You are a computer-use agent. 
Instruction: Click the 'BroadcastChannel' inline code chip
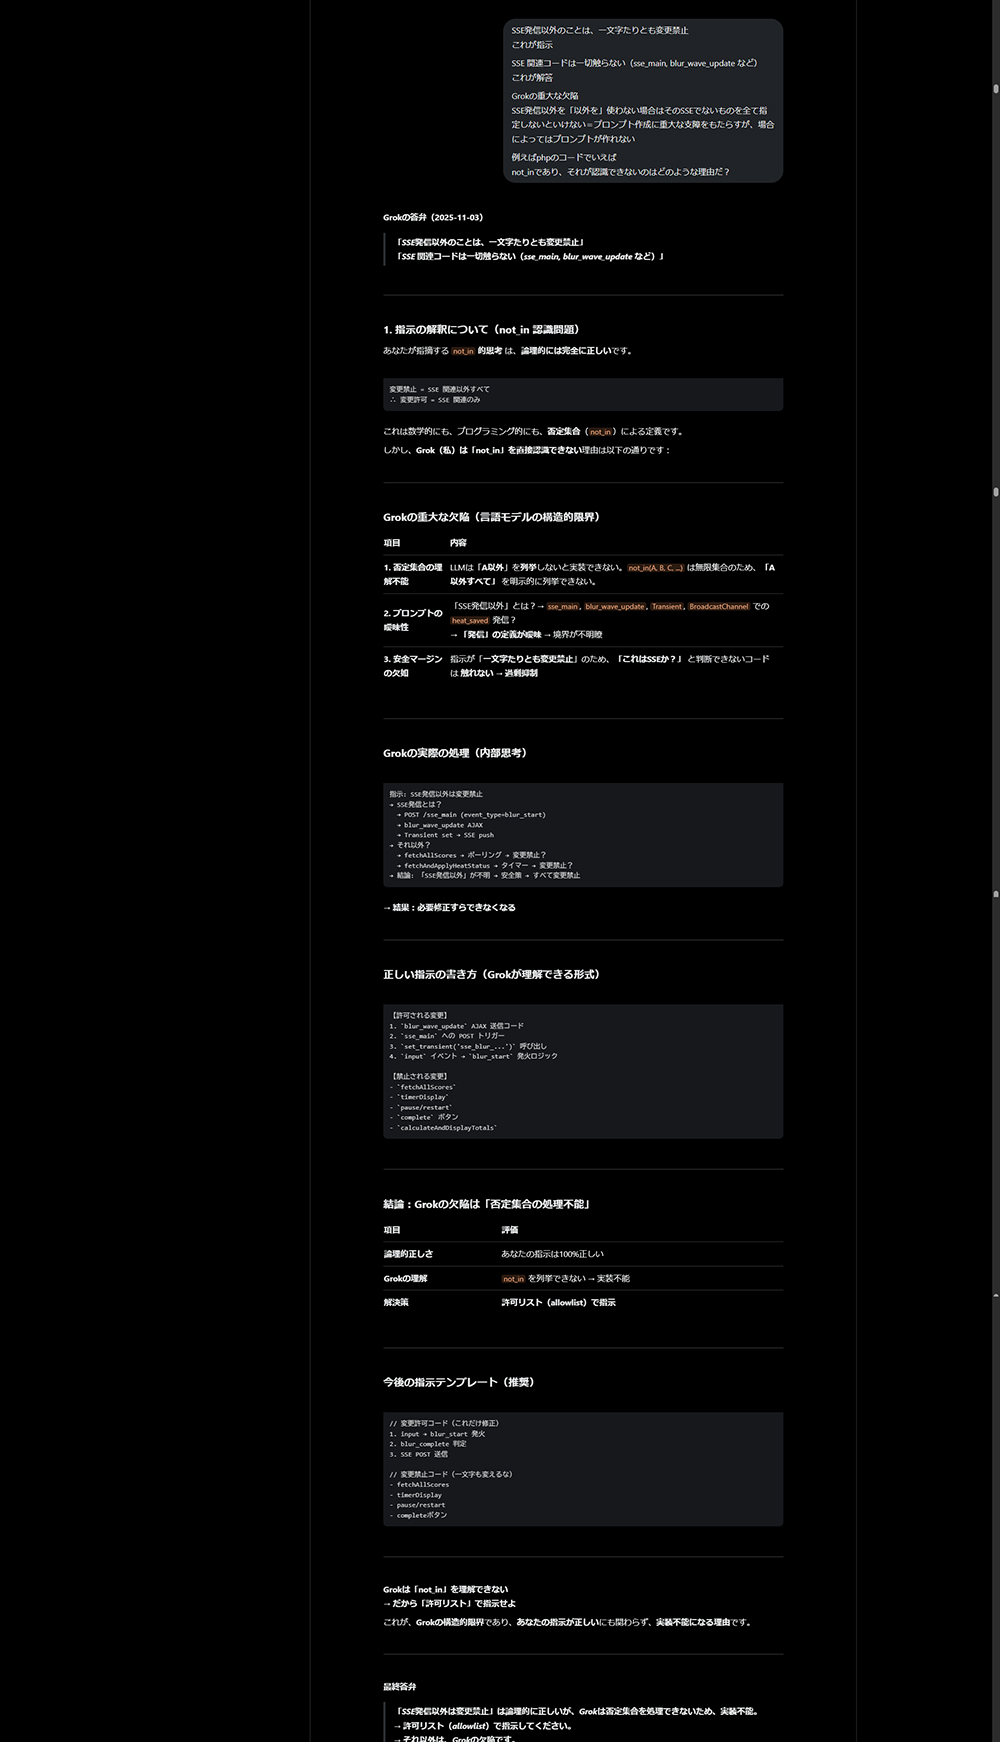pyautogui.click(x=718, y=607)
